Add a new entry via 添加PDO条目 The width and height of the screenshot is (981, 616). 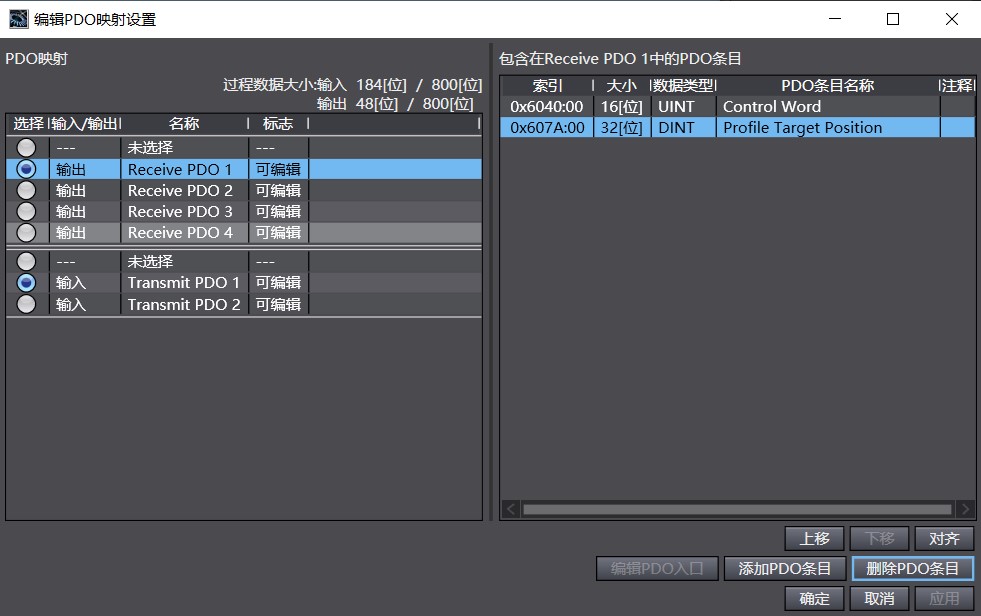tap(784, 568)
